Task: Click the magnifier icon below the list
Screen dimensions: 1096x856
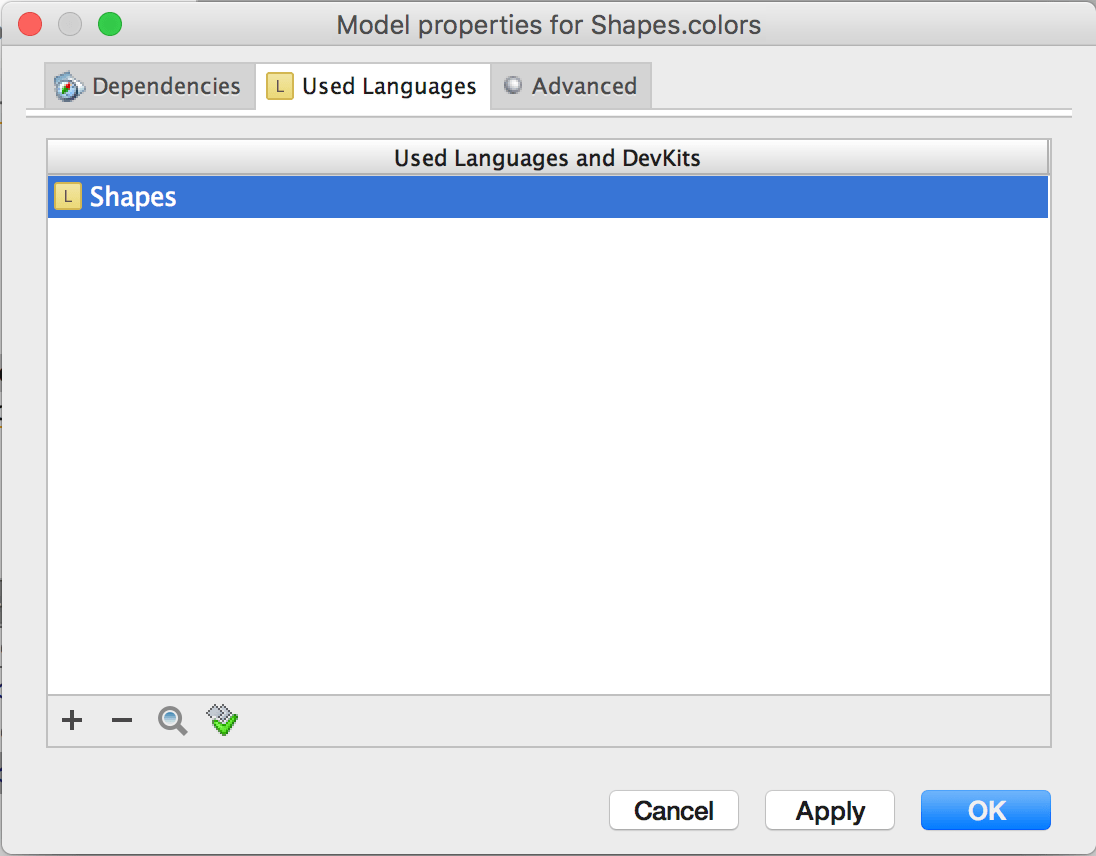Action: pos(172,720)
